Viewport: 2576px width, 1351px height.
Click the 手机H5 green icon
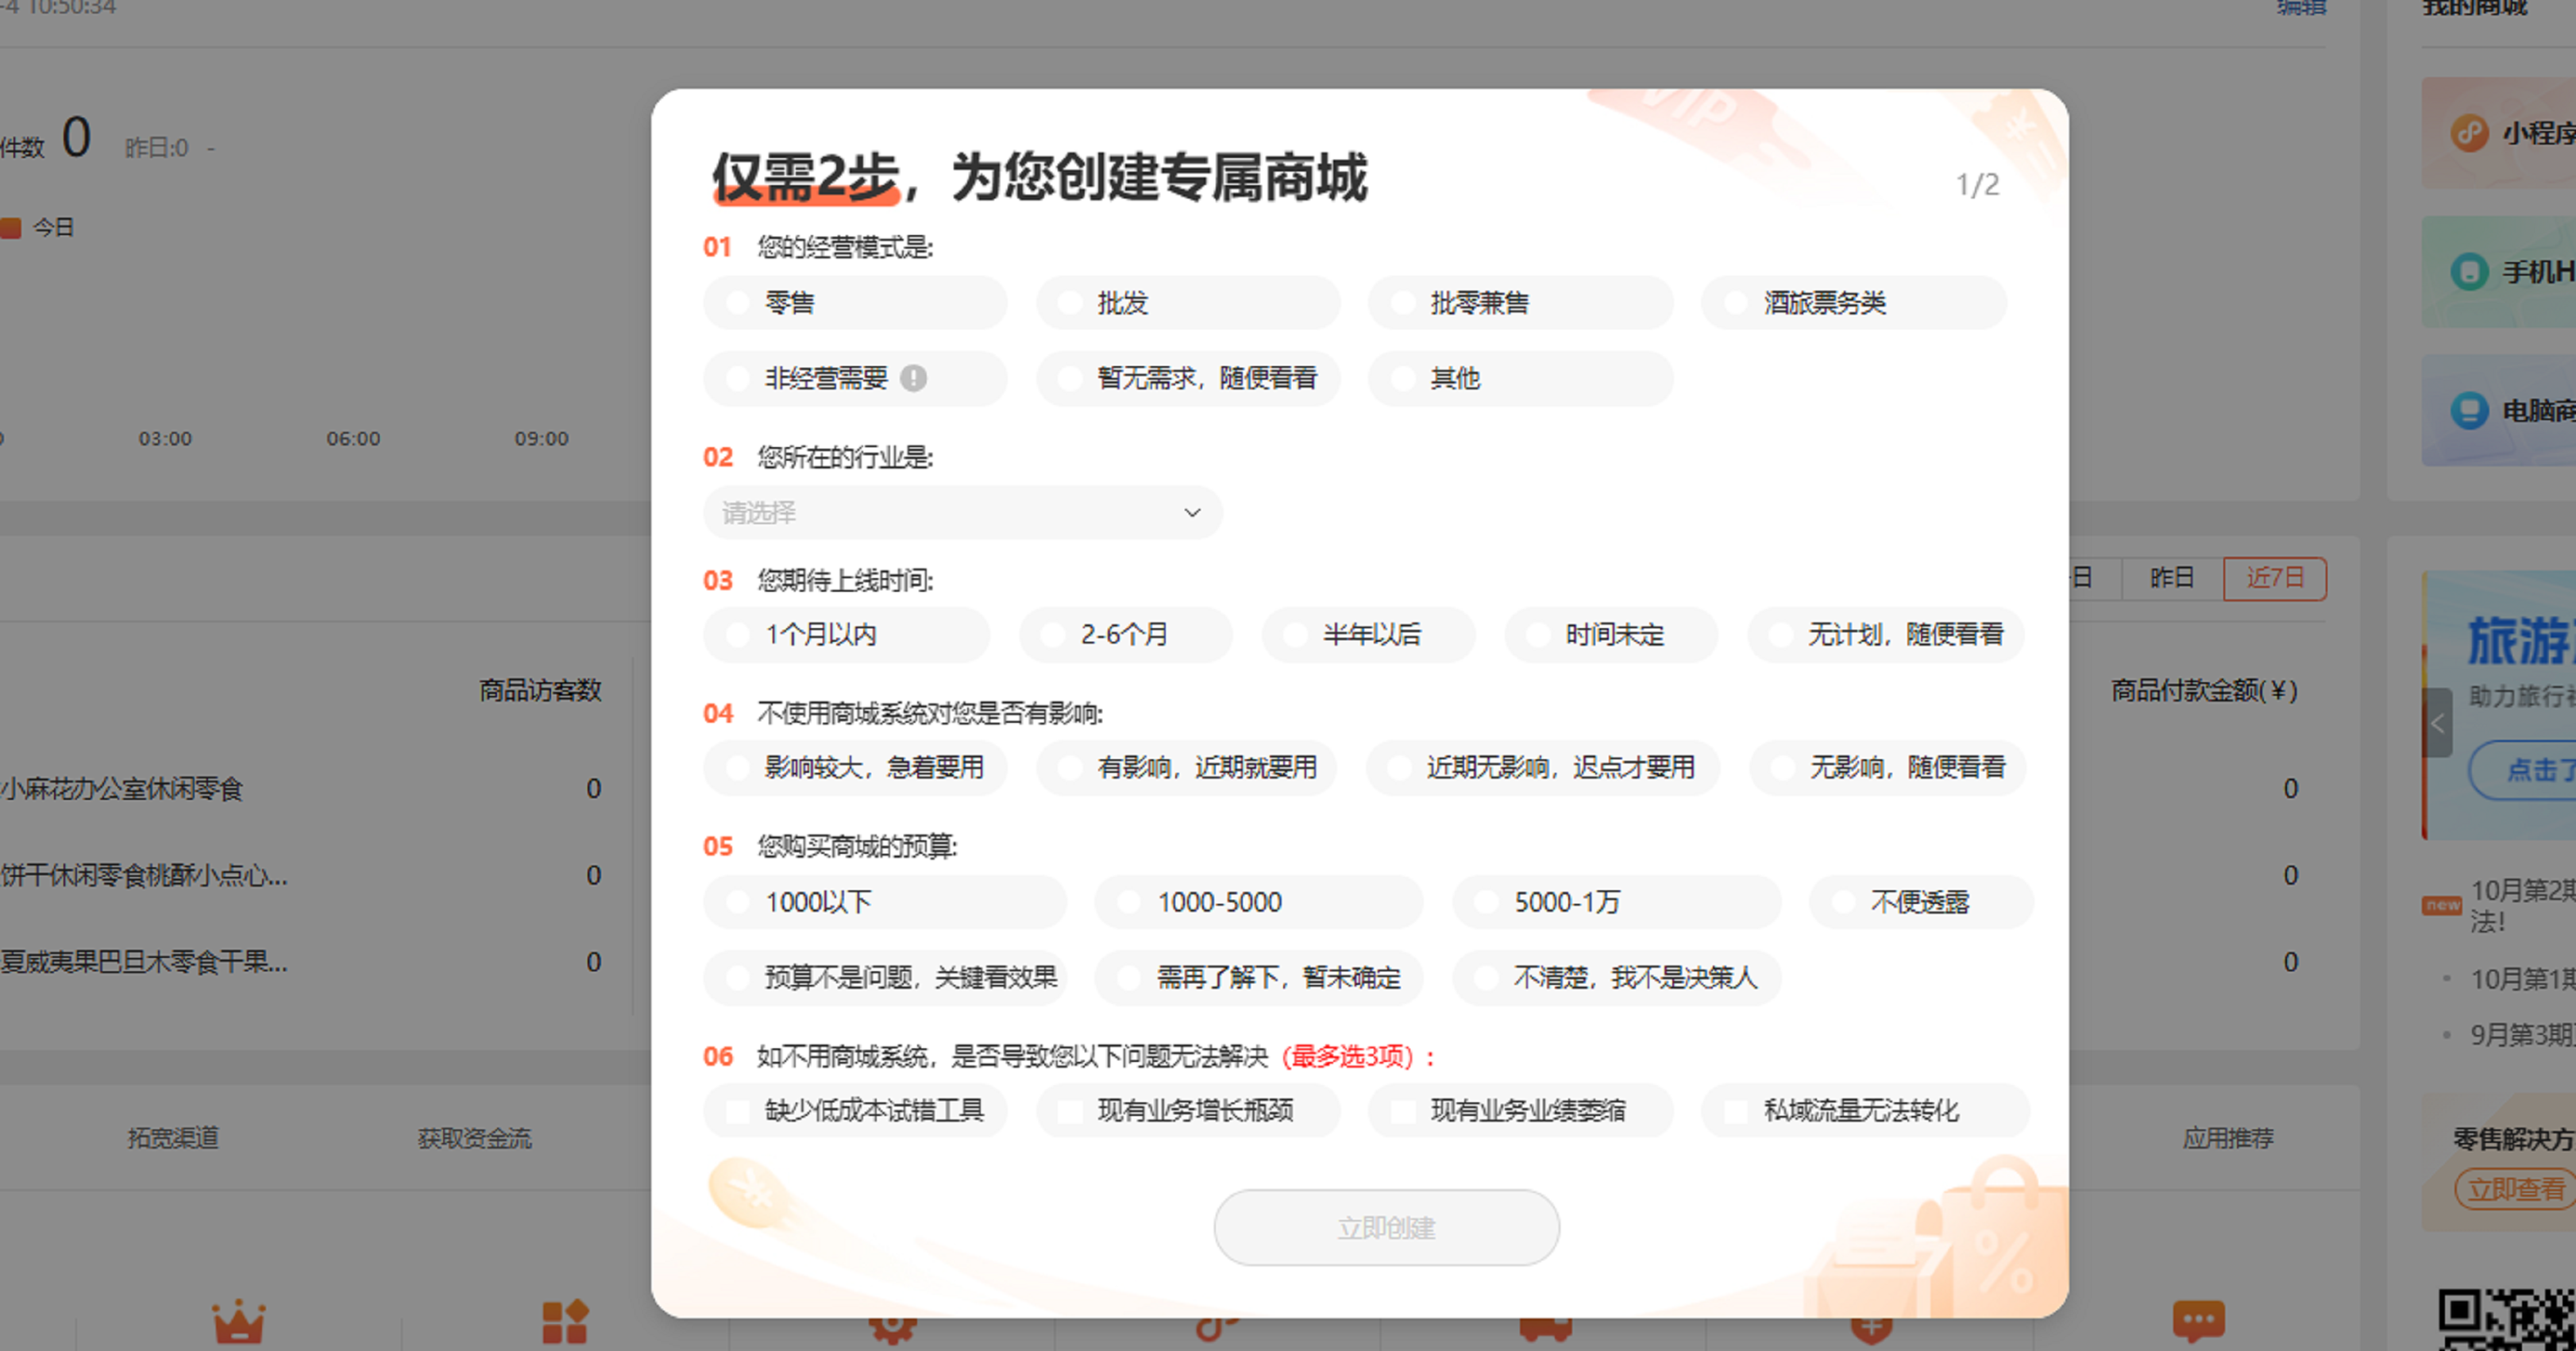pyautogui.click(x=2469, y=272)
